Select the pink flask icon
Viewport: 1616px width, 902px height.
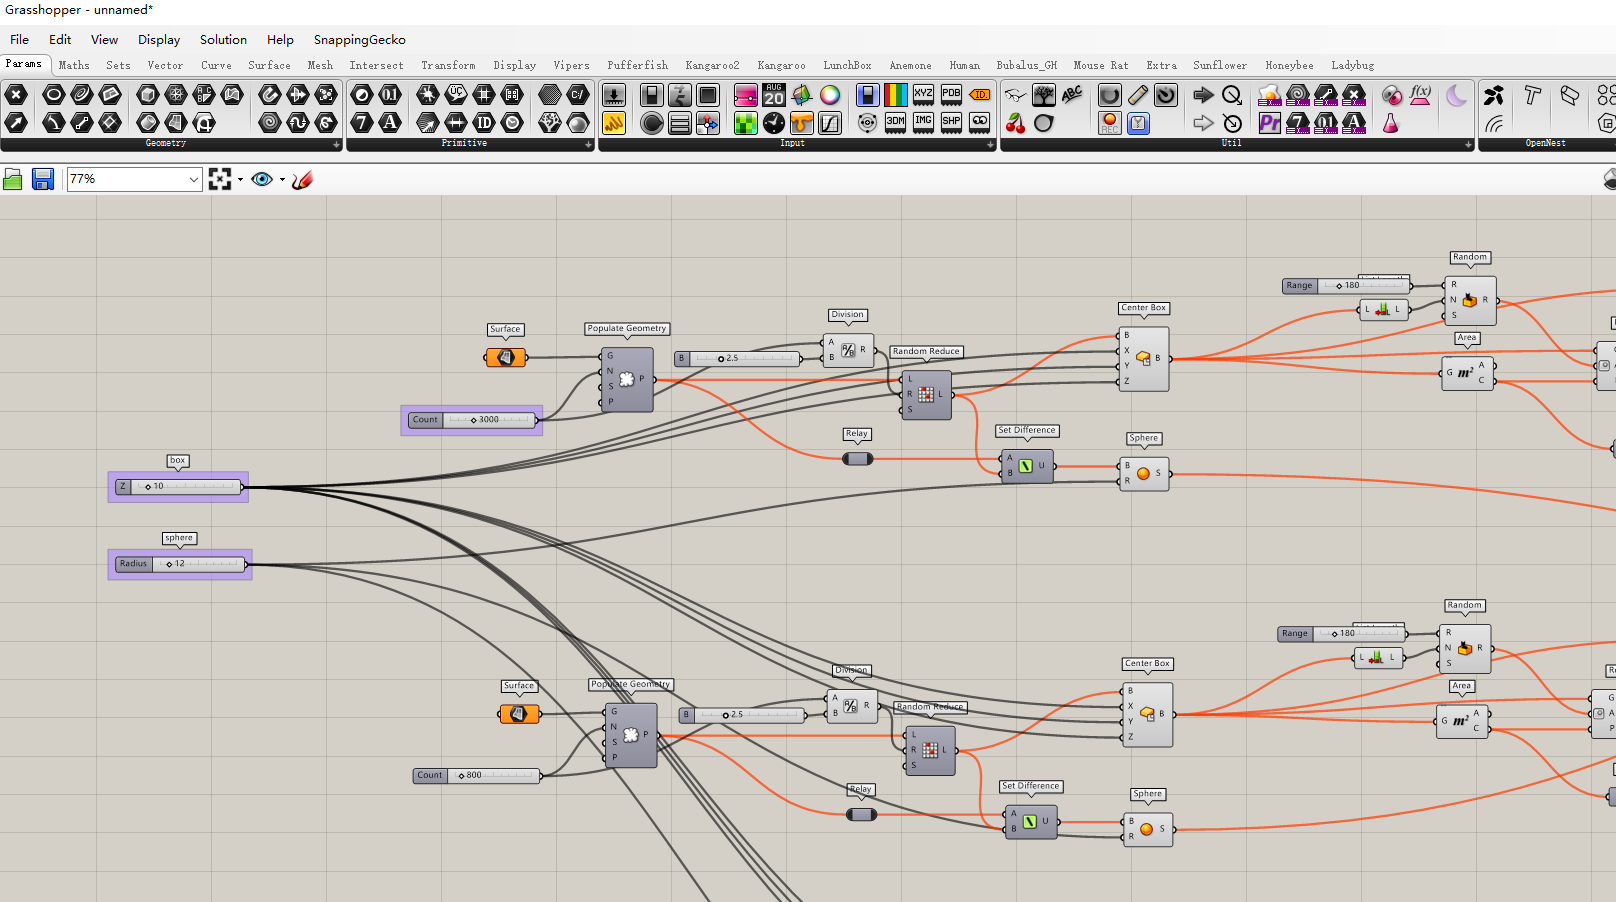coord(1392,123)
